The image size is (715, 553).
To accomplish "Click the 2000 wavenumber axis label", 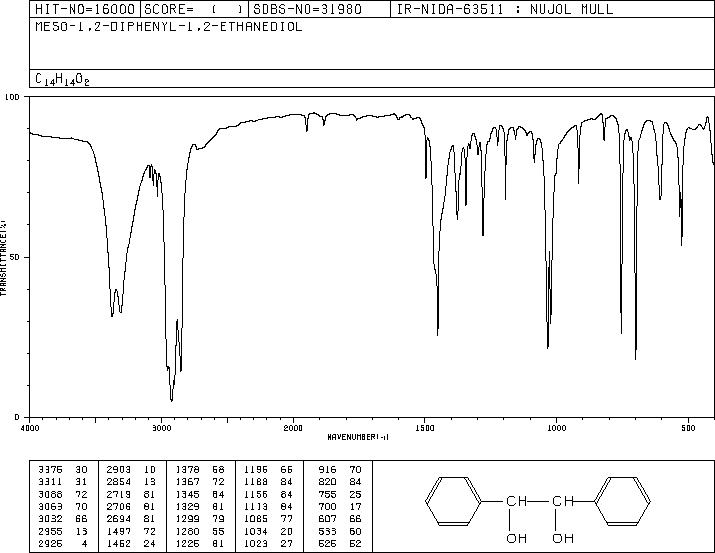I will (x=293, y=428).
